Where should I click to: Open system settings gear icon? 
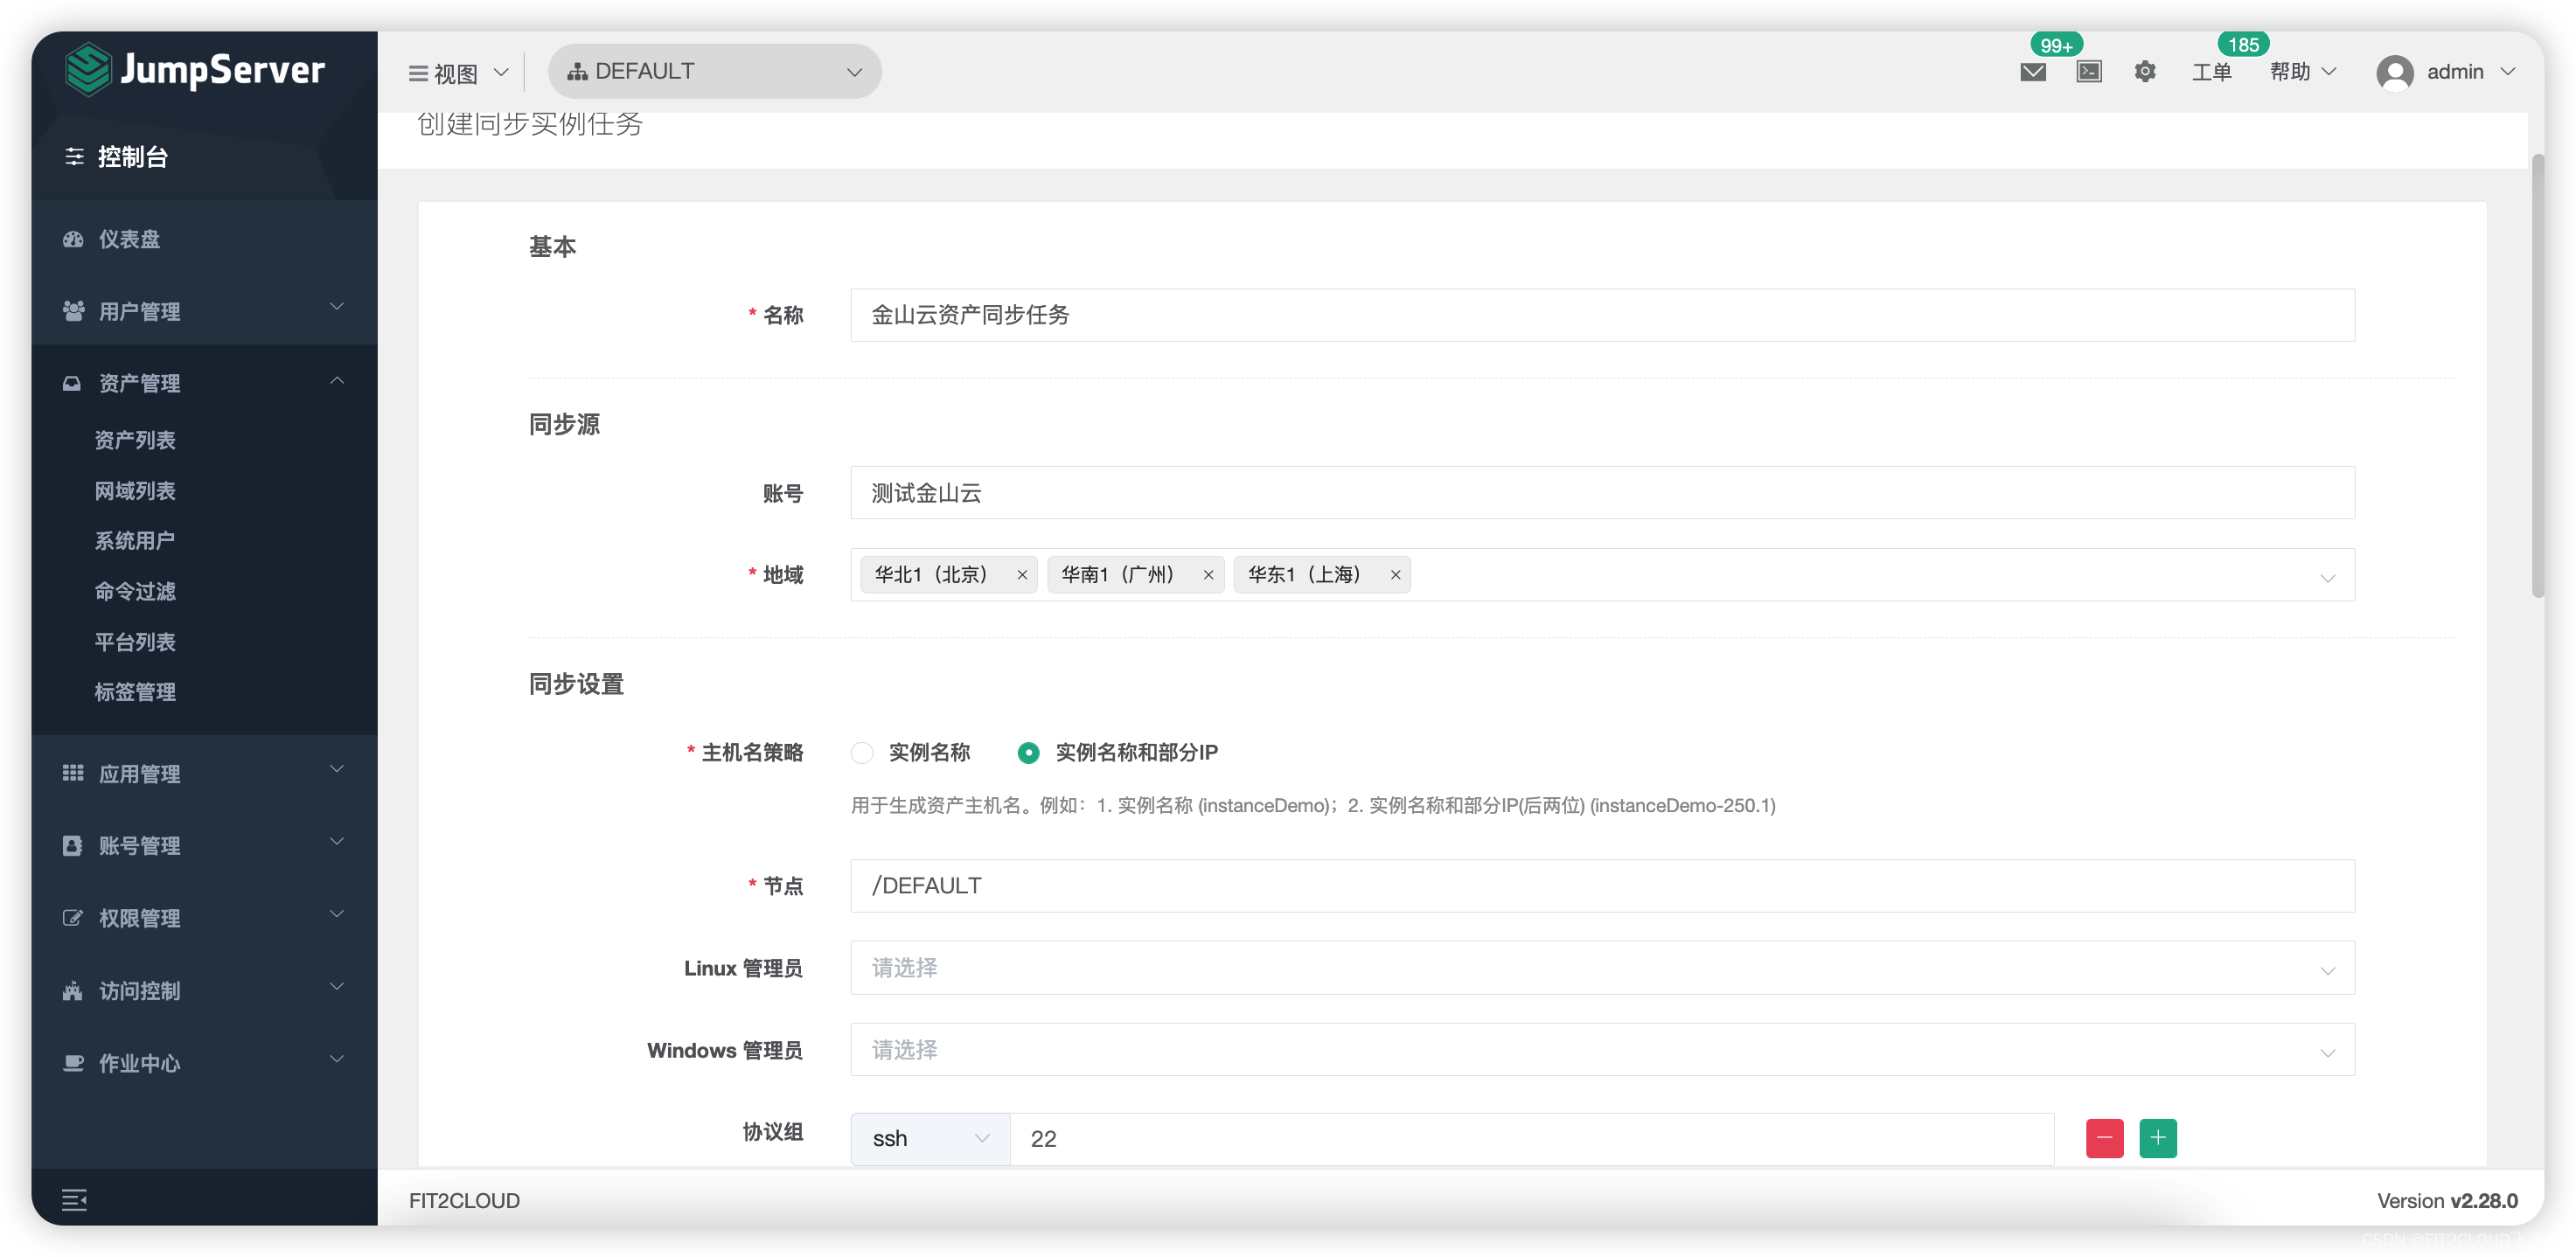pos(2145,72)
